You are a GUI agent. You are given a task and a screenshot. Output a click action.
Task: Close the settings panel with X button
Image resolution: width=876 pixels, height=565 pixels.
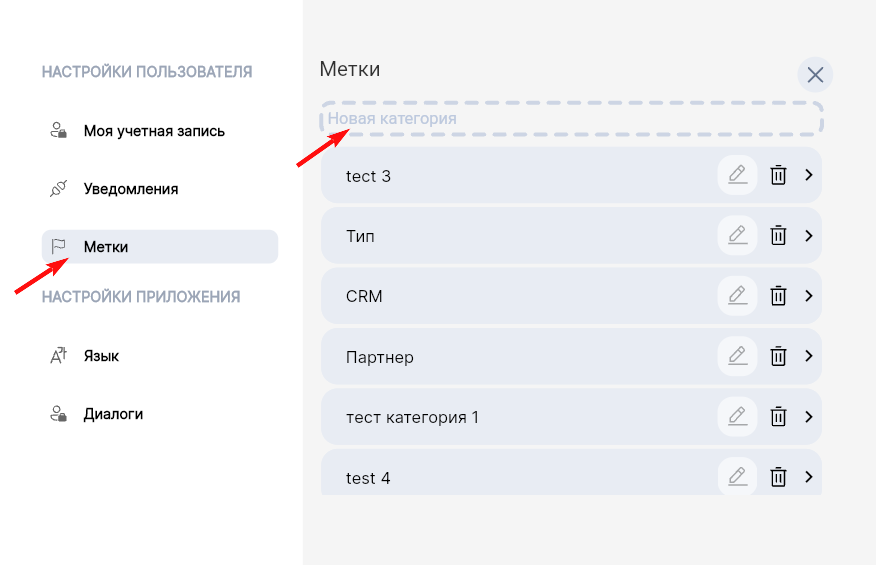point(815,75)
